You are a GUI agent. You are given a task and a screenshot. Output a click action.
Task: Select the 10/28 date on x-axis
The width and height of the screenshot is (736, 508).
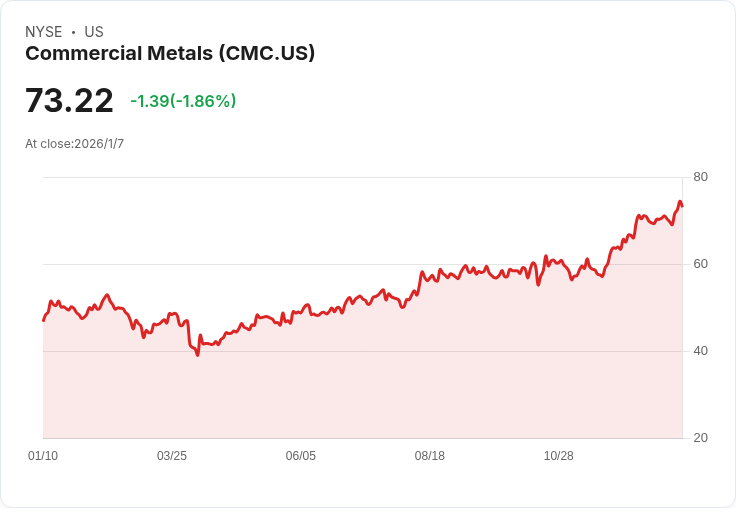coord(559,456)
